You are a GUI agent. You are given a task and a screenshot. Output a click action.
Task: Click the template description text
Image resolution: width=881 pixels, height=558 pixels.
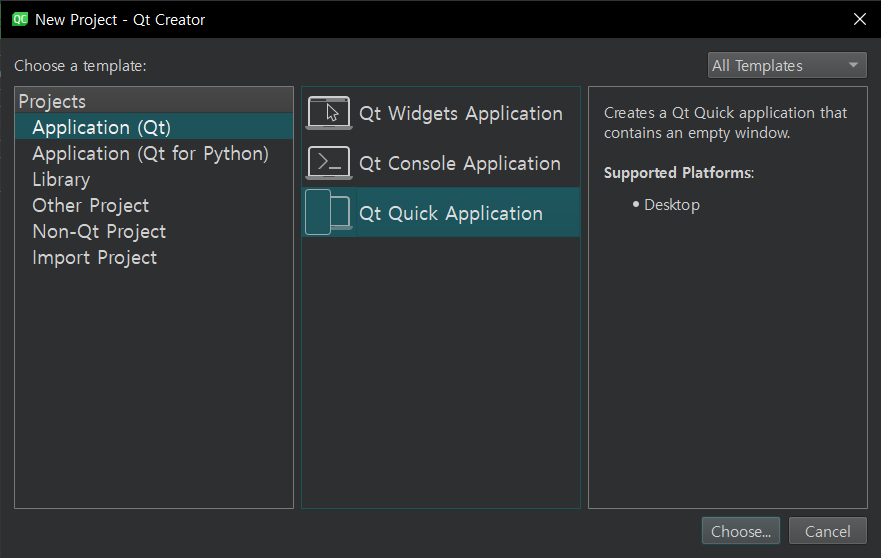click(725, 123)
